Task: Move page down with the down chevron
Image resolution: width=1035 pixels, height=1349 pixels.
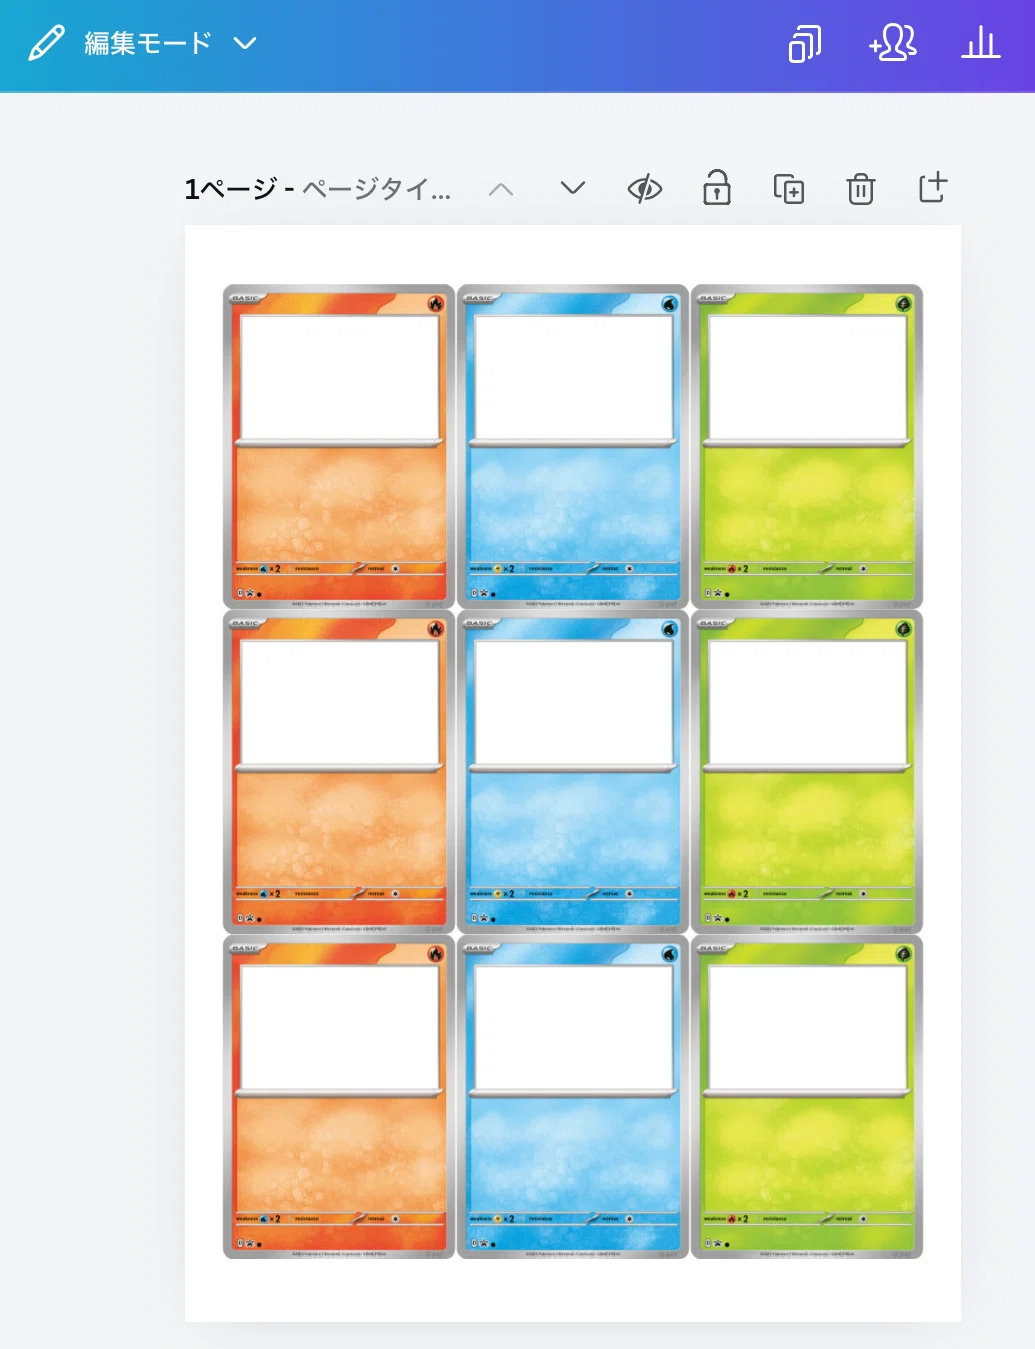Action: 573,188
